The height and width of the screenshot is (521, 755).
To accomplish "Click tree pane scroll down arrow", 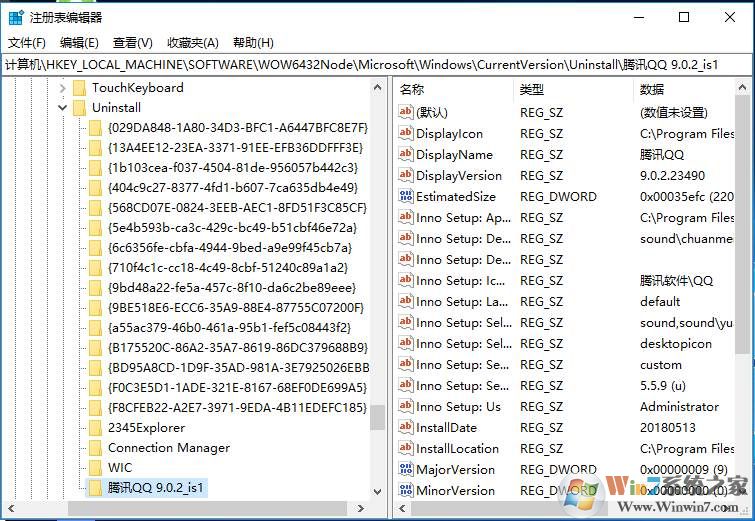I will pos(378,492).
